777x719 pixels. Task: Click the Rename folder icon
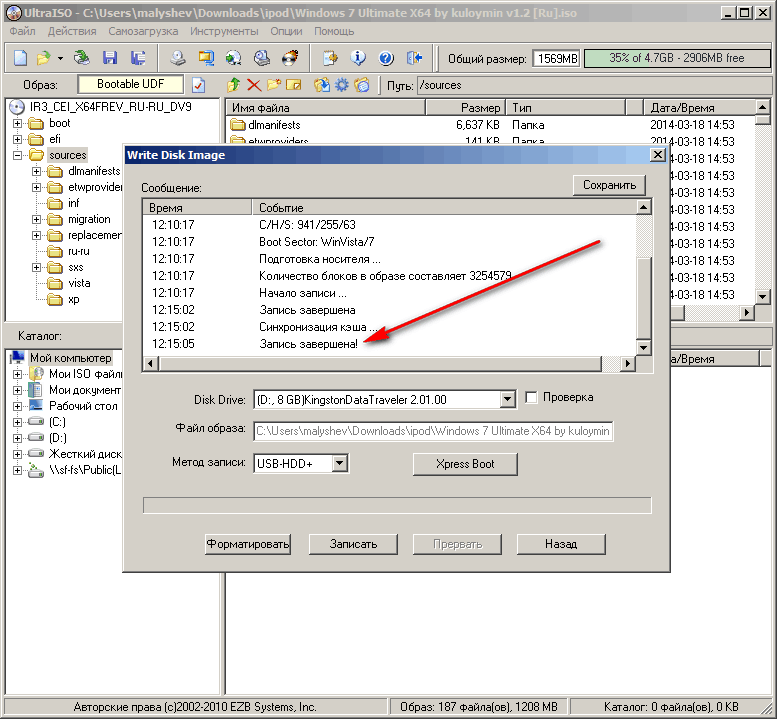293,85
